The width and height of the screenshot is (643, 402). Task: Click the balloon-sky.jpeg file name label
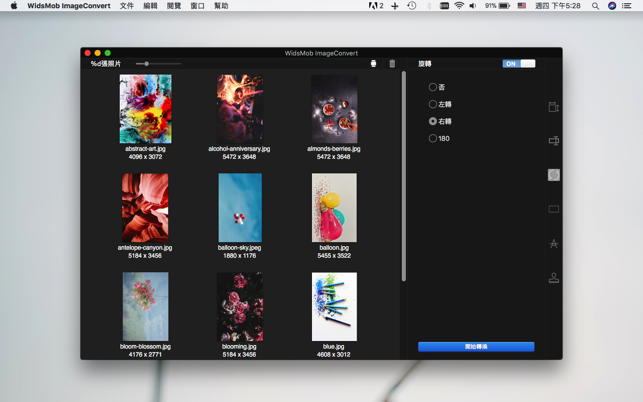tap(239, 248)
